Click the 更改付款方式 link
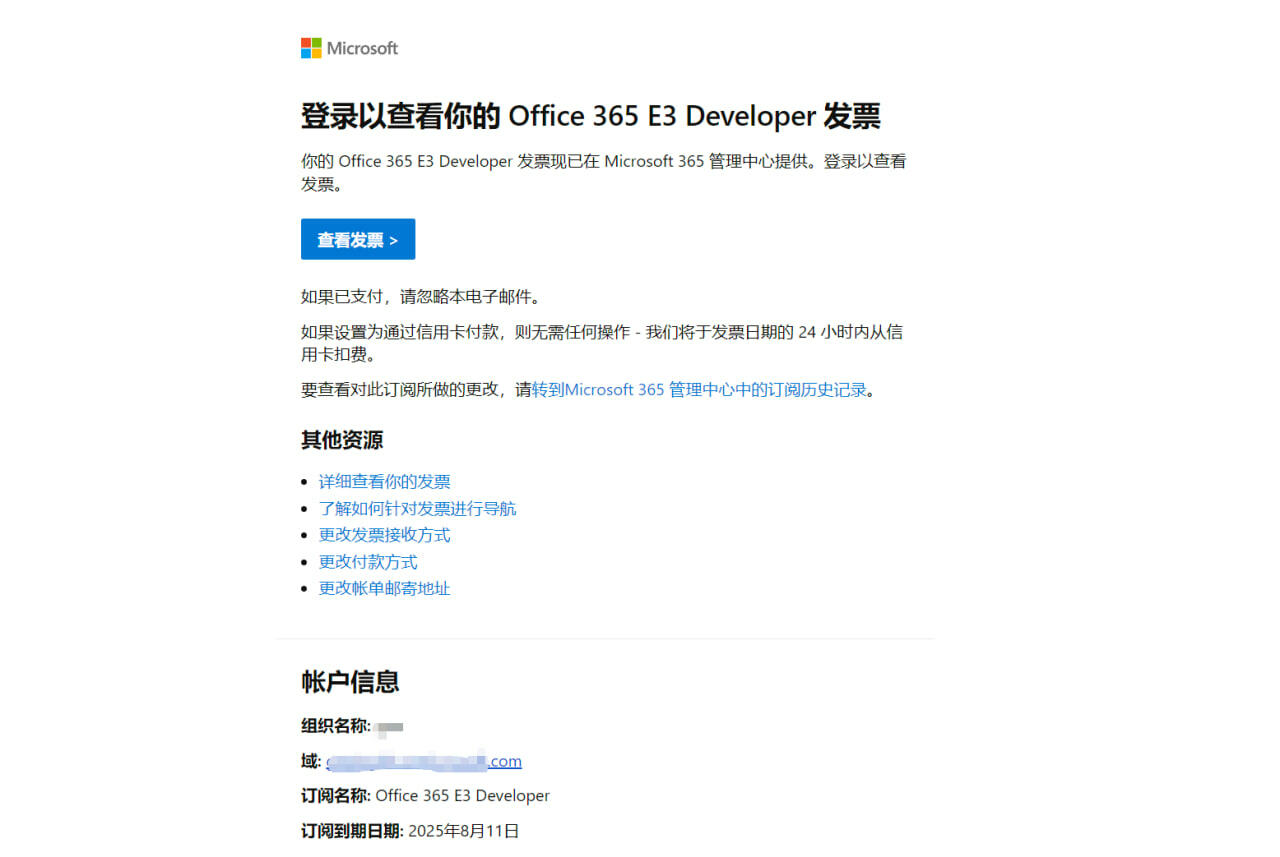Viewport: 1280px width, 857px height. (368, 562)
